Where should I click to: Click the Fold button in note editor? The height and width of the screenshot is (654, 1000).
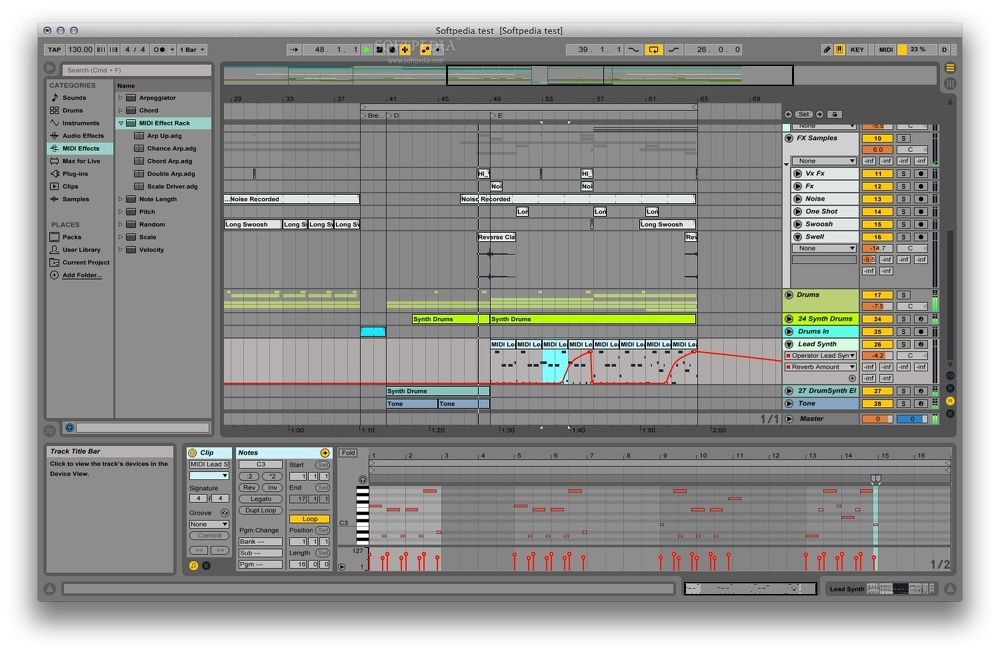348,453
